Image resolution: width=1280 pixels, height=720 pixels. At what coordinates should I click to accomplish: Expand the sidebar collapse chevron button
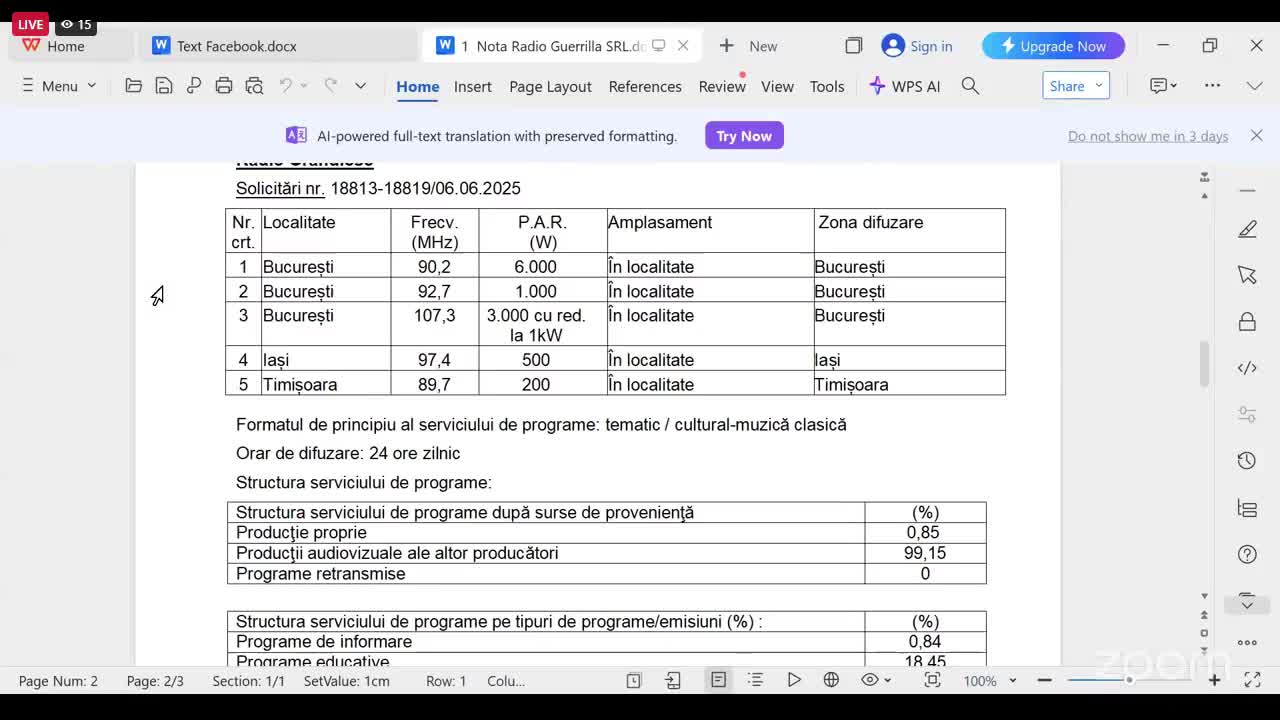[1247, 604]
